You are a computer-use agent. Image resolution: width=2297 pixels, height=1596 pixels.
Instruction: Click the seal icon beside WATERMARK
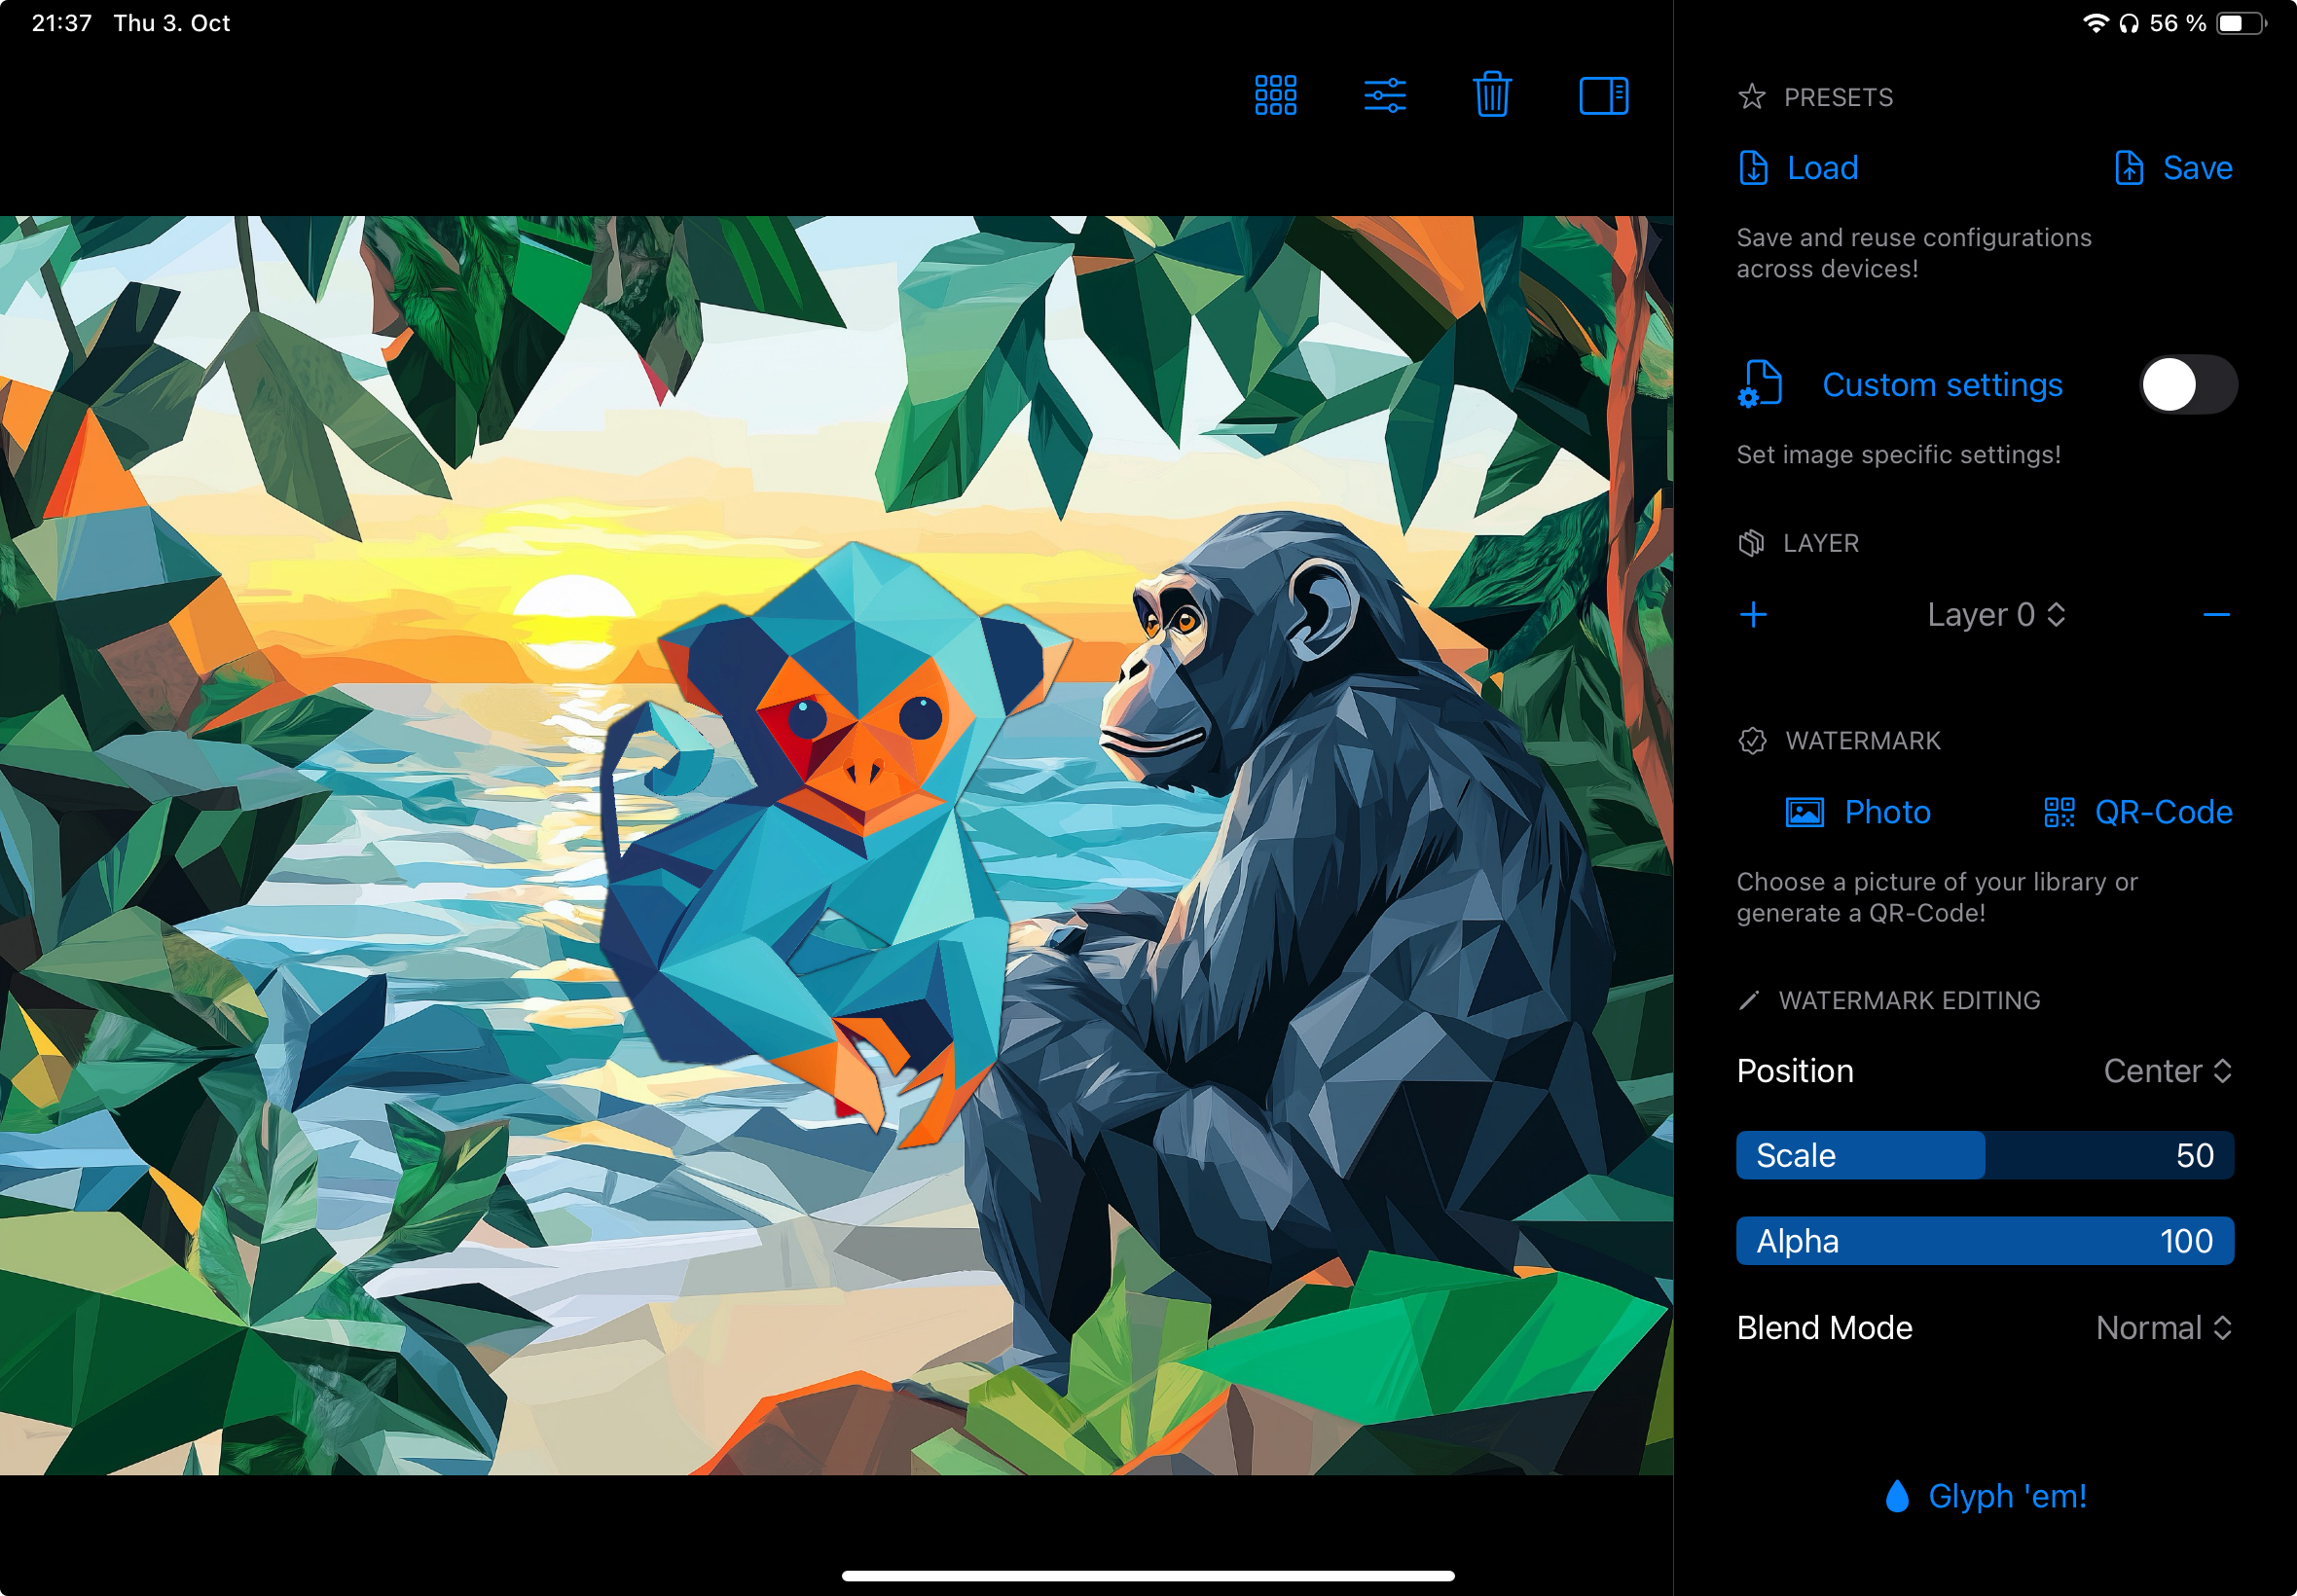coord(1752,741)
